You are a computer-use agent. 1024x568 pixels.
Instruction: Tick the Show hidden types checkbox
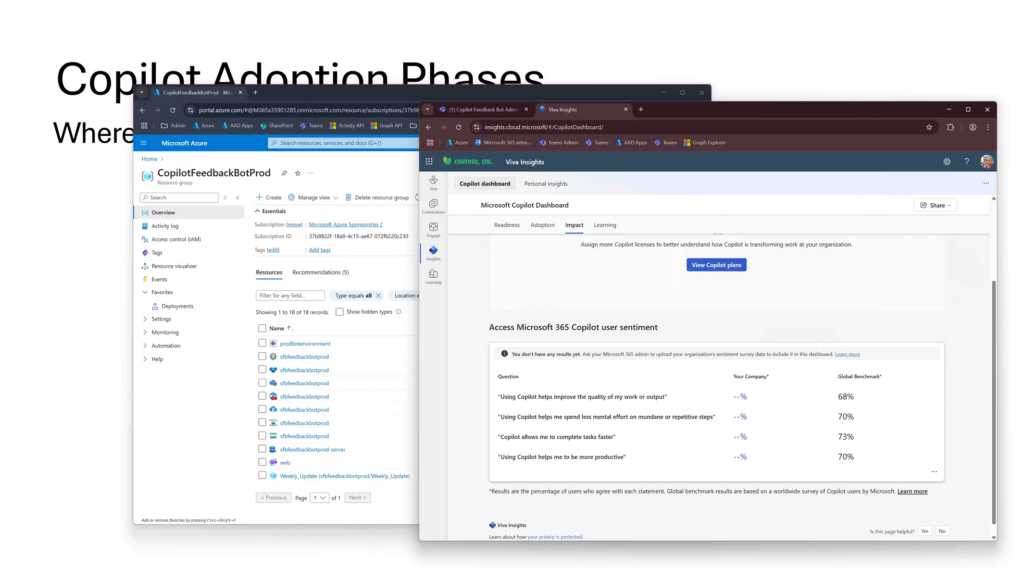340,312
